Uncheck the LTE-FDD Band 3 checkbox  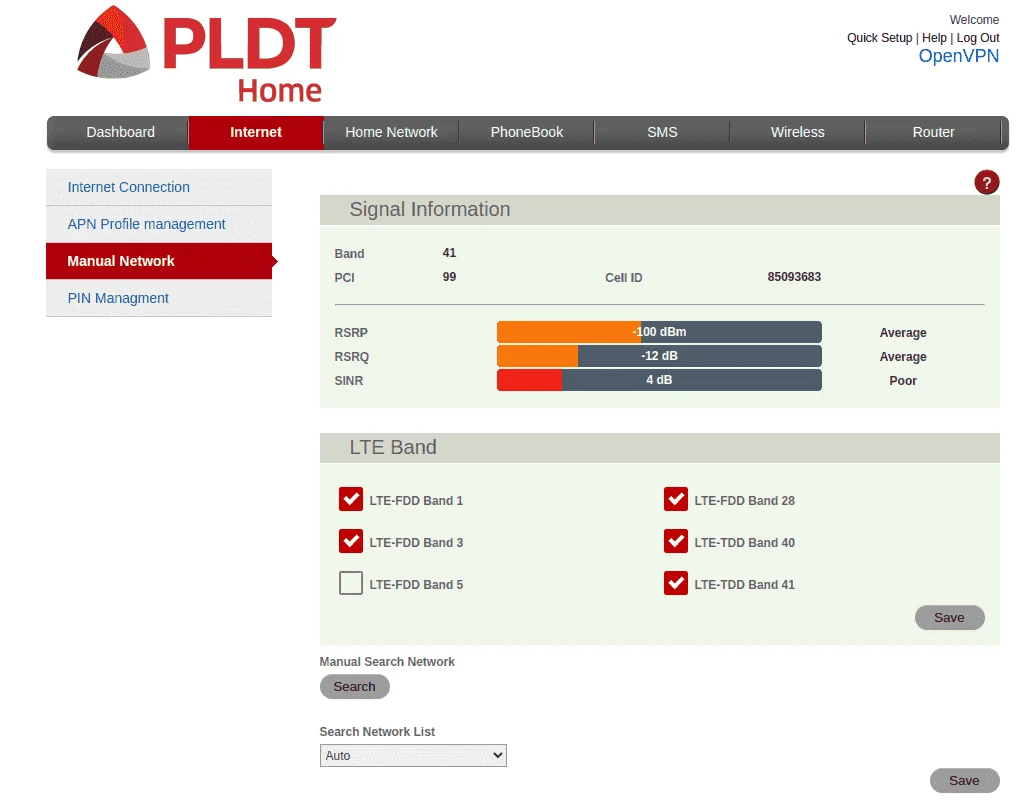(x=351, y=541)
